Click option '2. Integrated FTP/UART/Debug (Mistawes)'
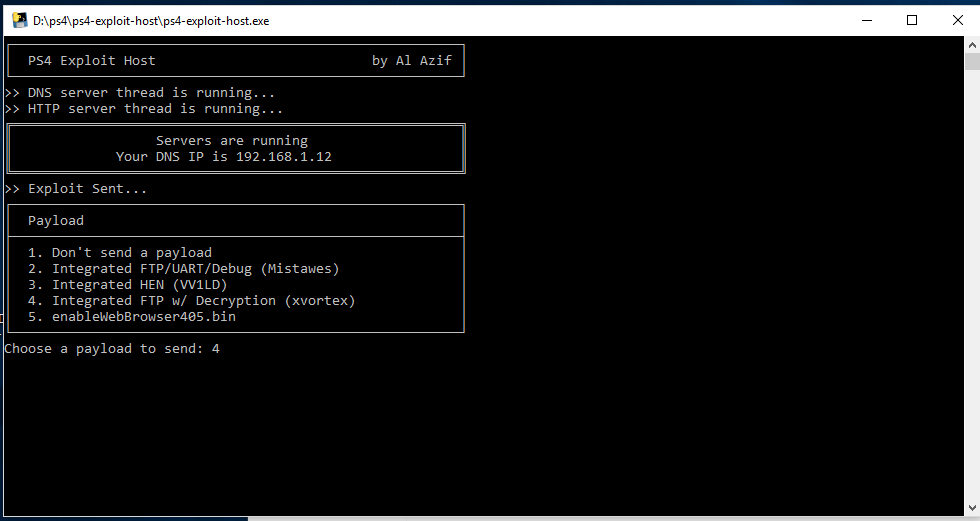 [183, 269]
